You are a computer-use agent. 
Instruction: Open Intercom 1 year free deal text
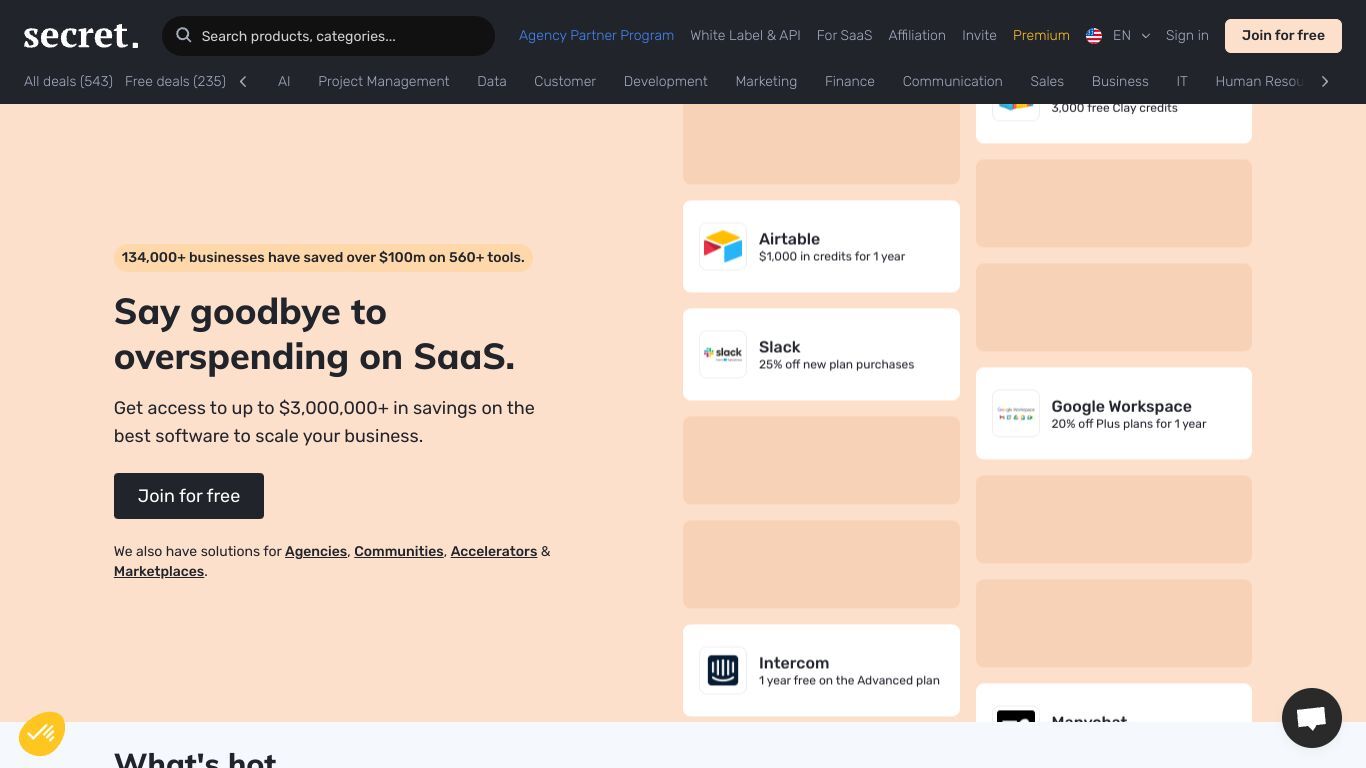849,681
